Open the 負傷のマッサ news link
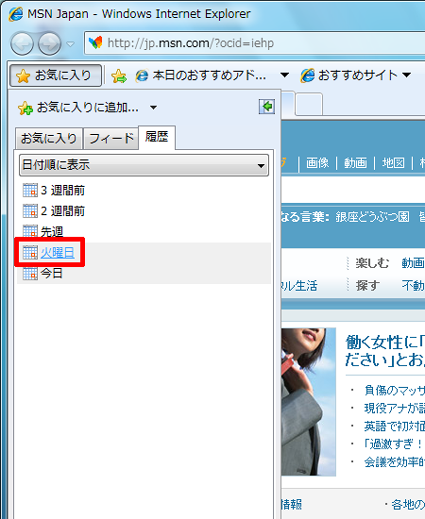The width and height of the screenshot is (425, 519). pos(395,390)
